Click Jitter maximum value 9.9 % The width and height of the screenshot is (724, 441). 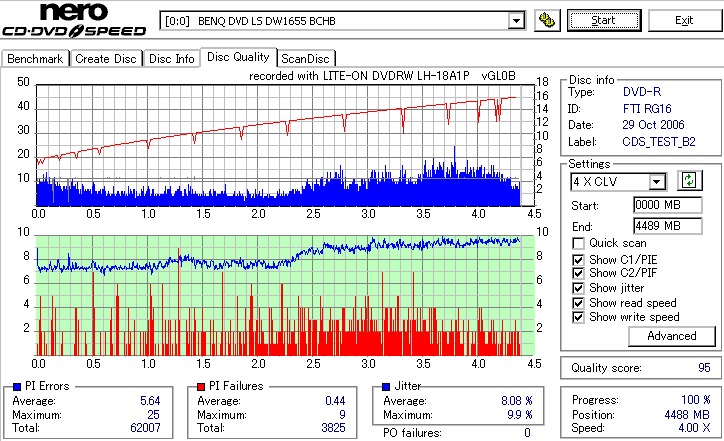pyautogui.click(x=520, y=415)
